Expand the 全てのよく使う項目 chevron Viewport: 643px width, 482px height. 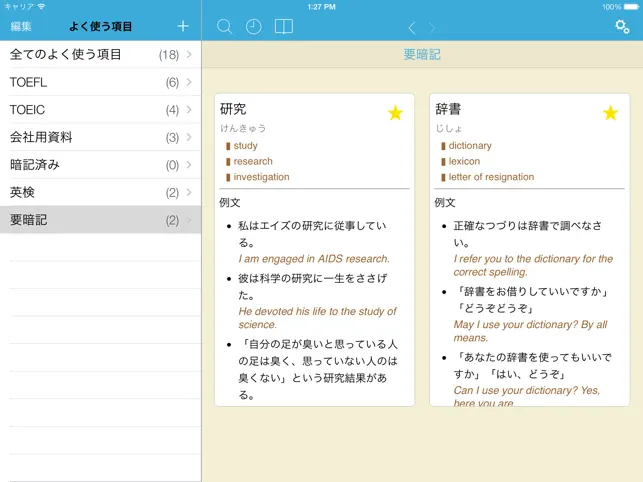(189, 54)
